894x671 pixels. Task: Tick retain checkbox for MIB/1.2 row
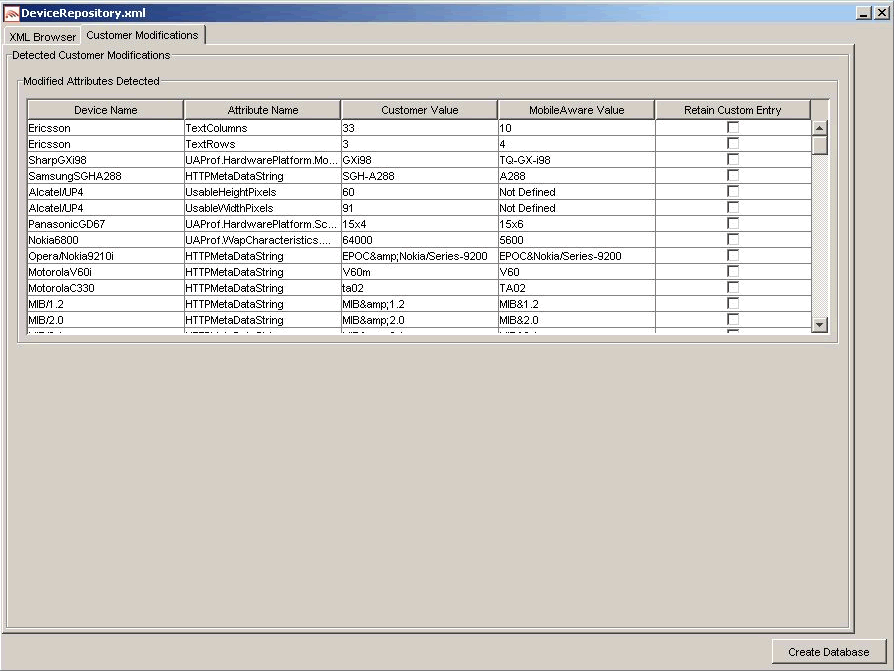point(733,303)
